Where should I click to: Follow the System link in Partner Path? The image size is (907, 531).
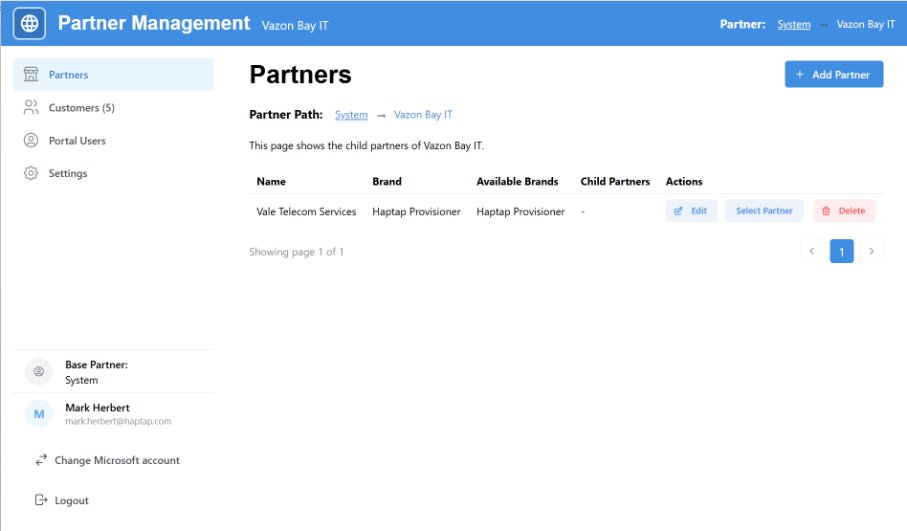[351, 115]
